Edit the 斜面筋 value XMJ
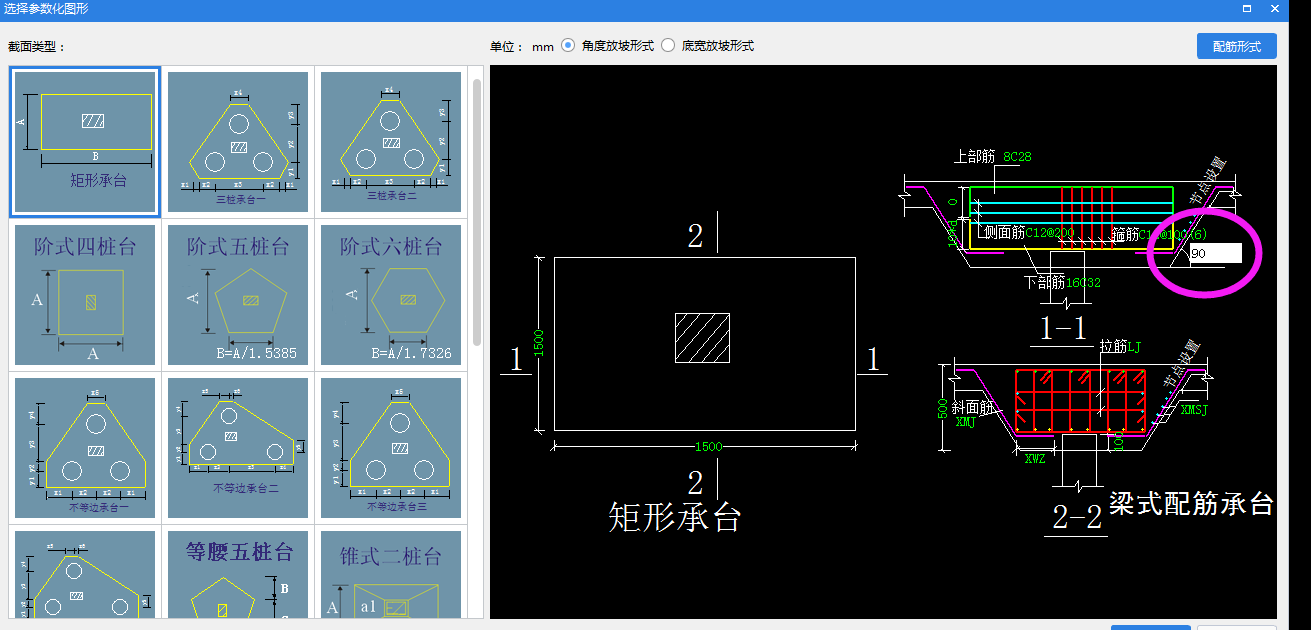Screen dimensions: 1311x630 point(965,422)
